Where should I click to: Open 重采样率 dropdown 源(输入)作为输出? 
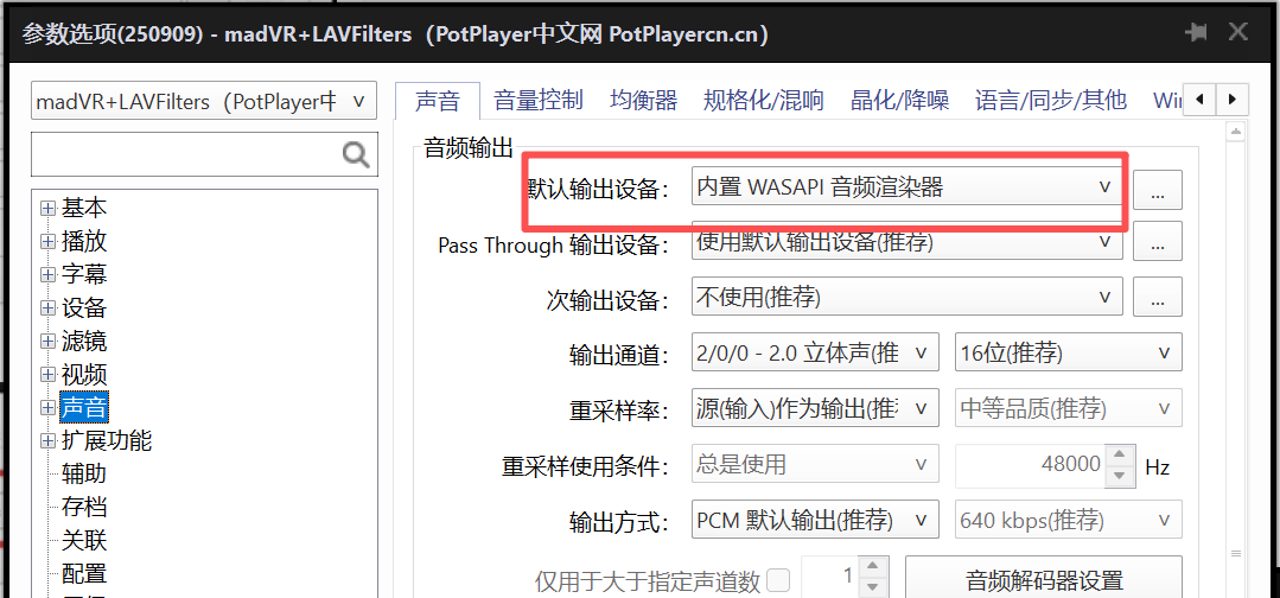pos(815,408)
